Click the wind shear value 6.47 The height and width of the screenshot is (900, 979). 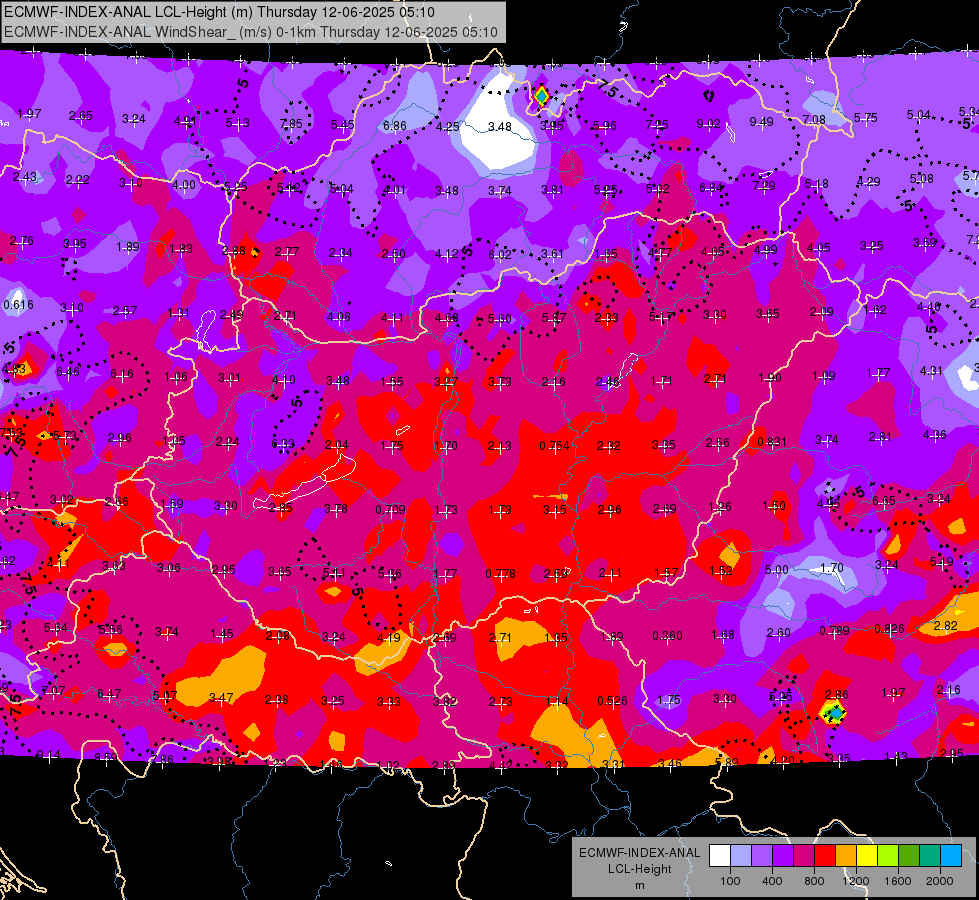pos(109,694)
